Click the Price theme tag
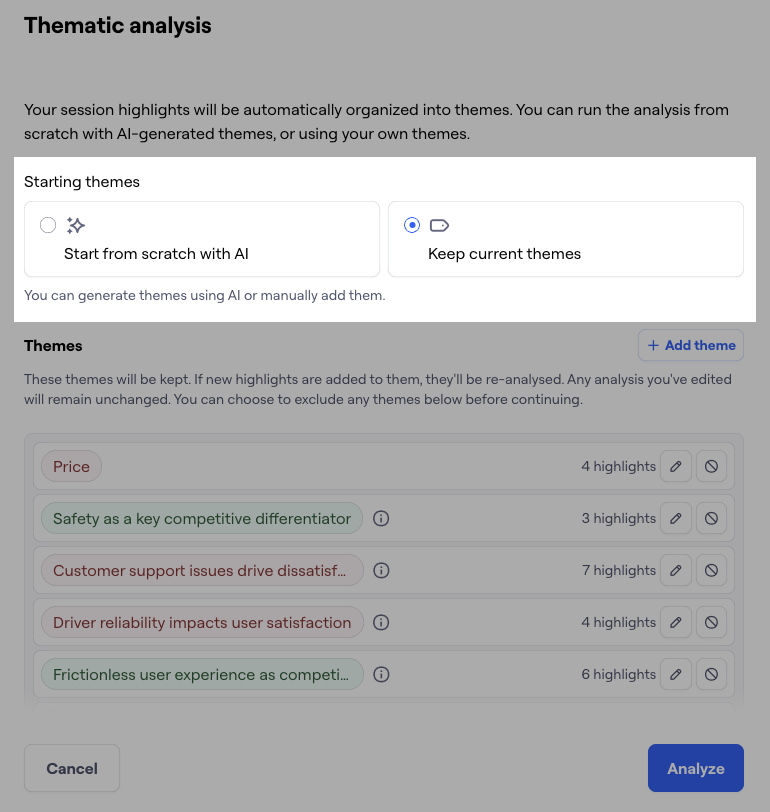 (71, 466)
